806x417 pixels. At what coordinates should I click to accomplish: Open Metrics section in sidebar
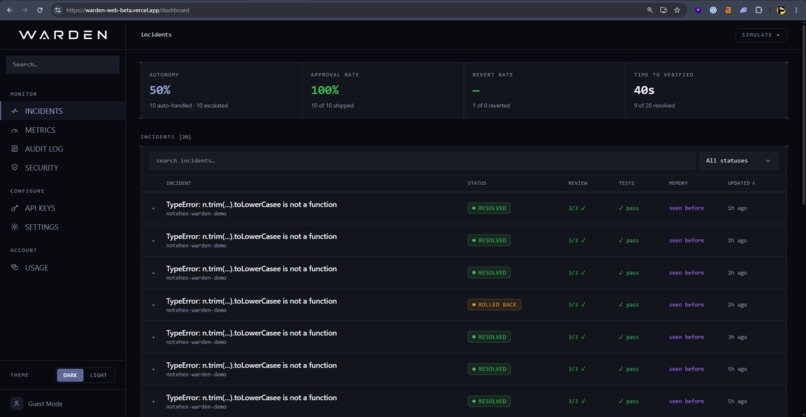point(63,130)
